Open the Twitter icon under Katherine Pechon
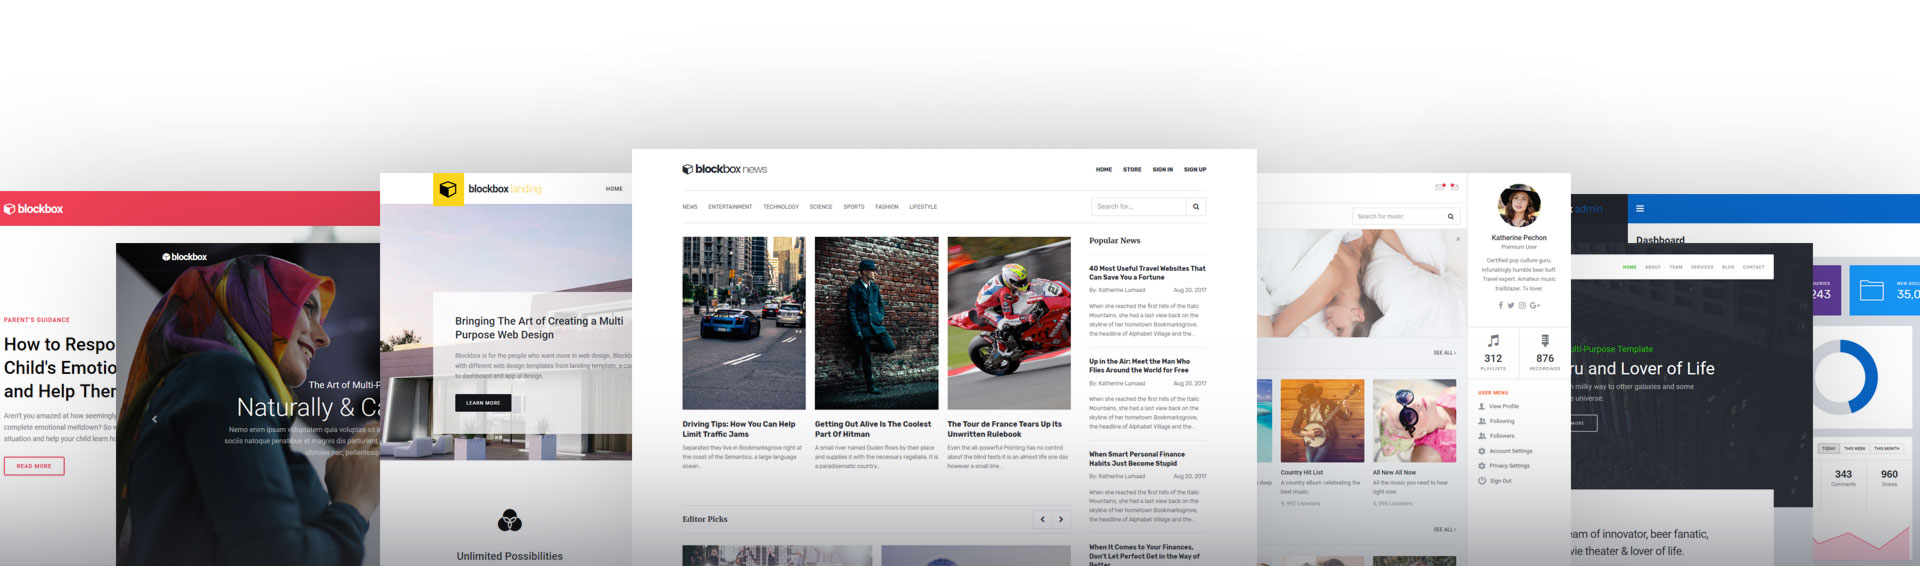 coord(1511,305)
